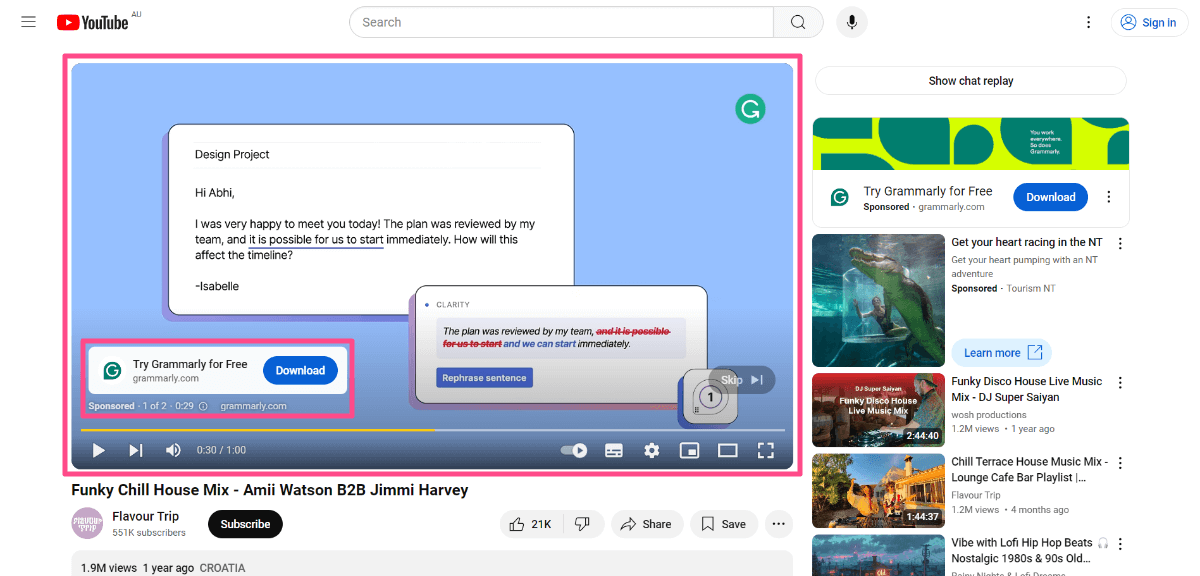Skip to the next video
The width and height of the screenshot is (1200, 576).
click(x=136, y=451)
